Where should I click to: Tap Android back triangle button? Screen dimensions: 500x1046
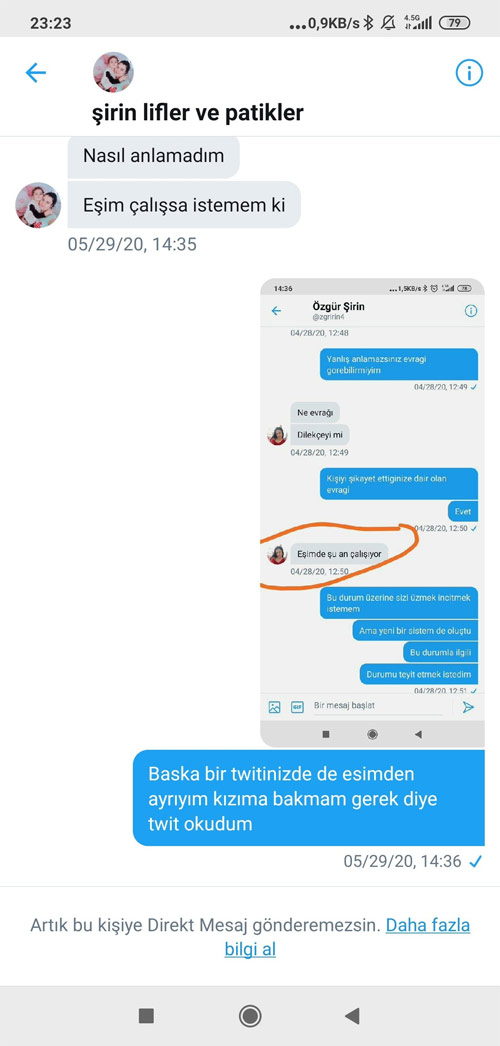pyautogui.click(x=352, y=1016)
